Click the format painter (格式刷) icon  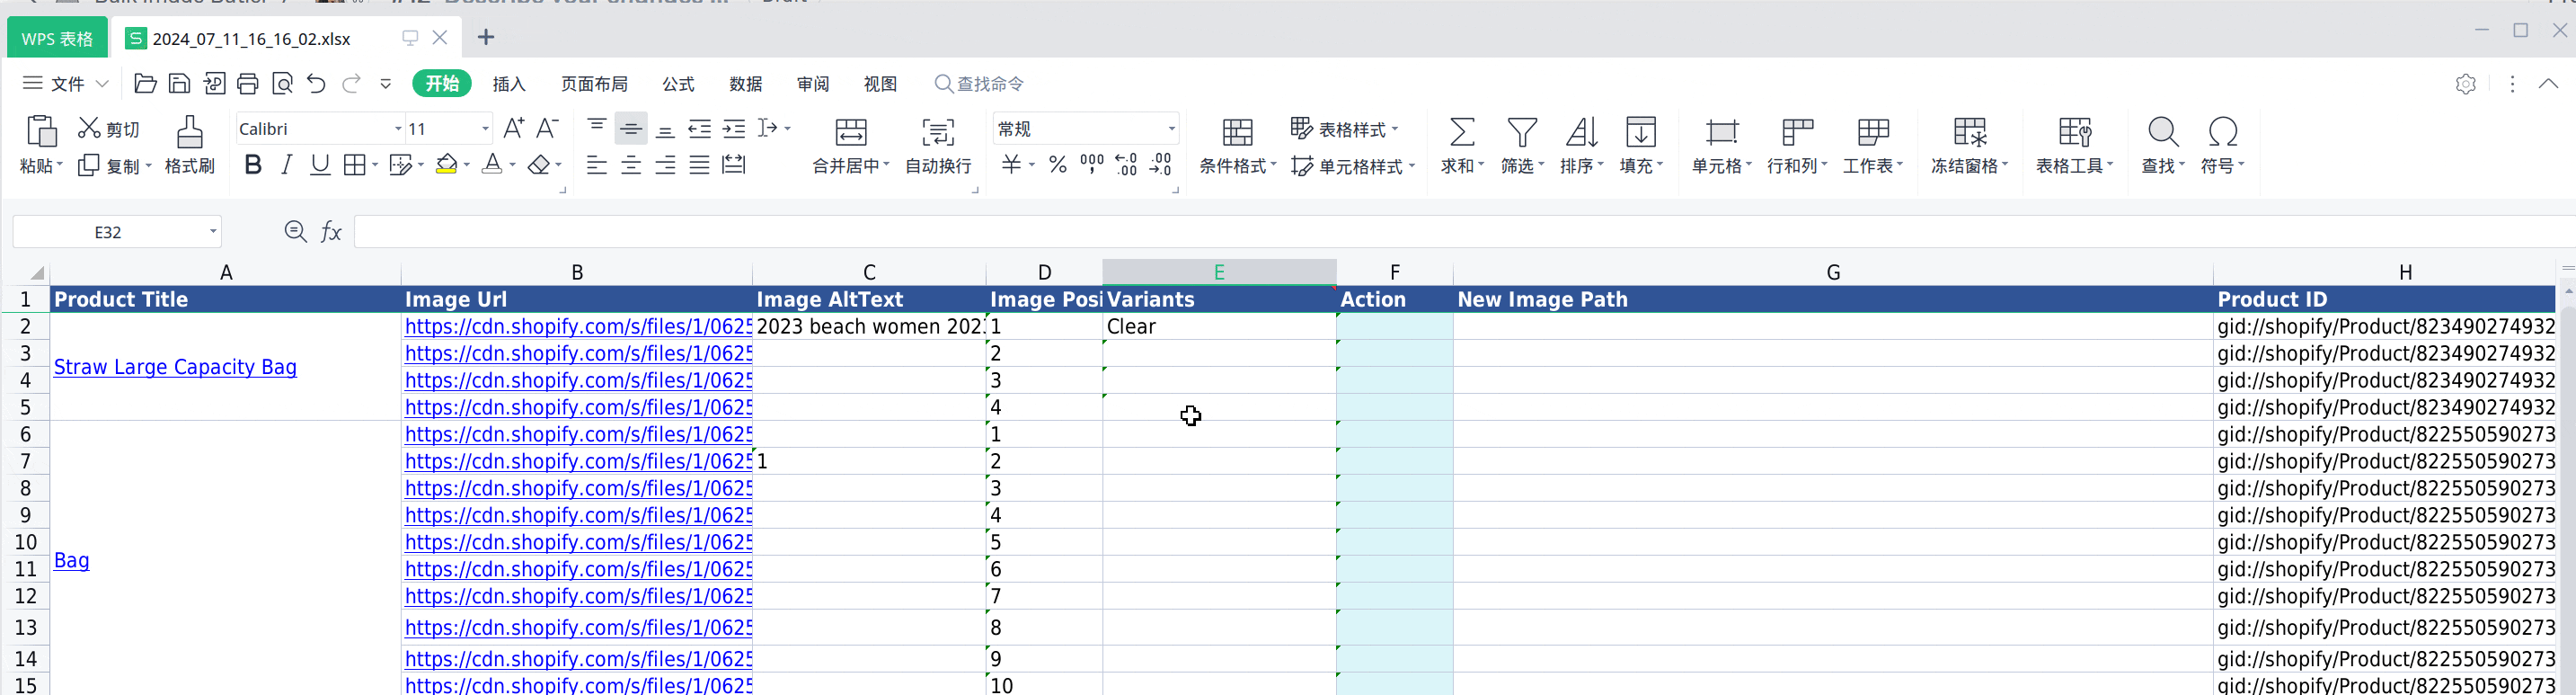click(x=189, y=133)
